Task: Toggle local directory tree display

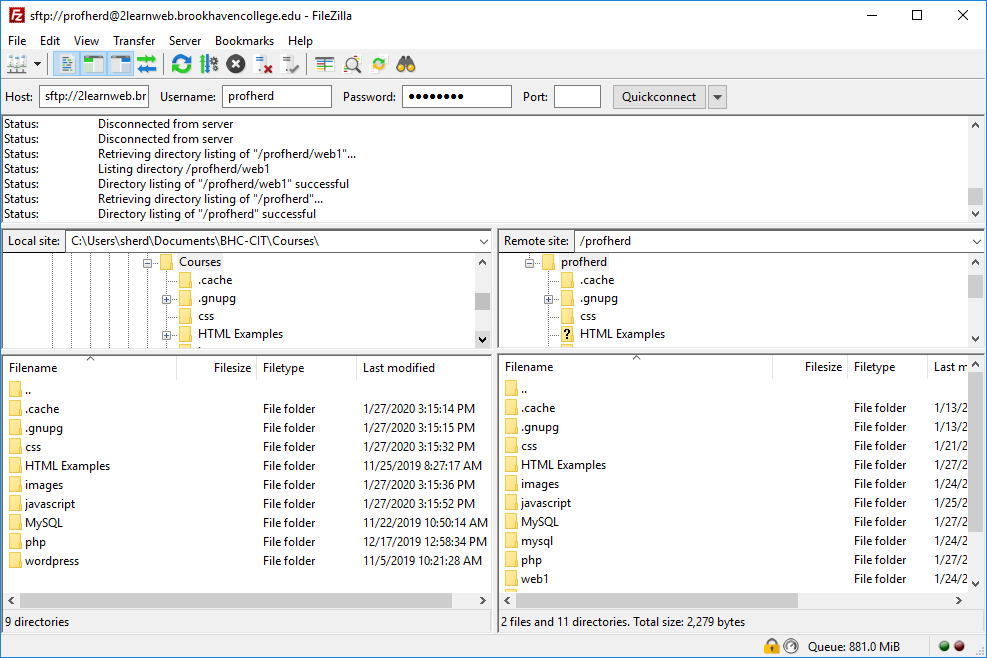Action: [93, 64]
